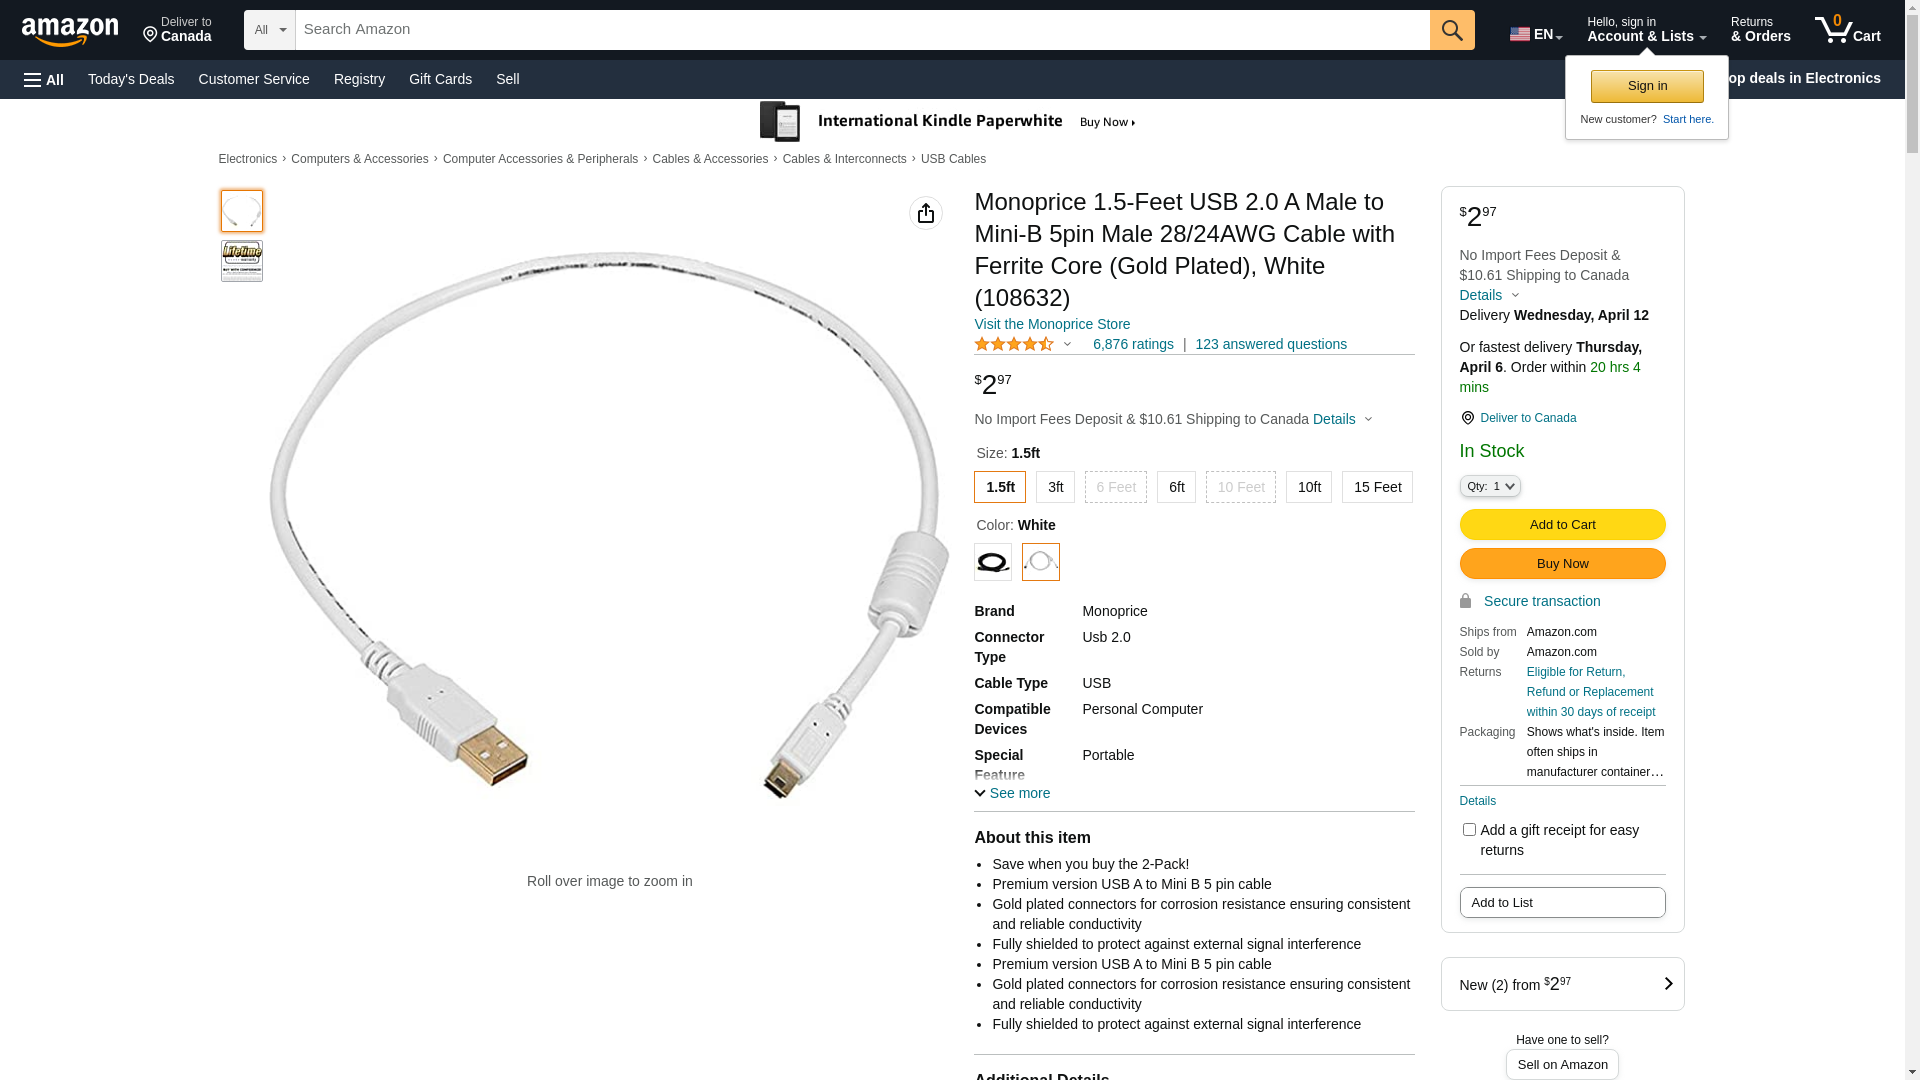The image size is (1920, 1080).
Task: Select the lifetime warranty product thumbnail
Action: [242, 261]
